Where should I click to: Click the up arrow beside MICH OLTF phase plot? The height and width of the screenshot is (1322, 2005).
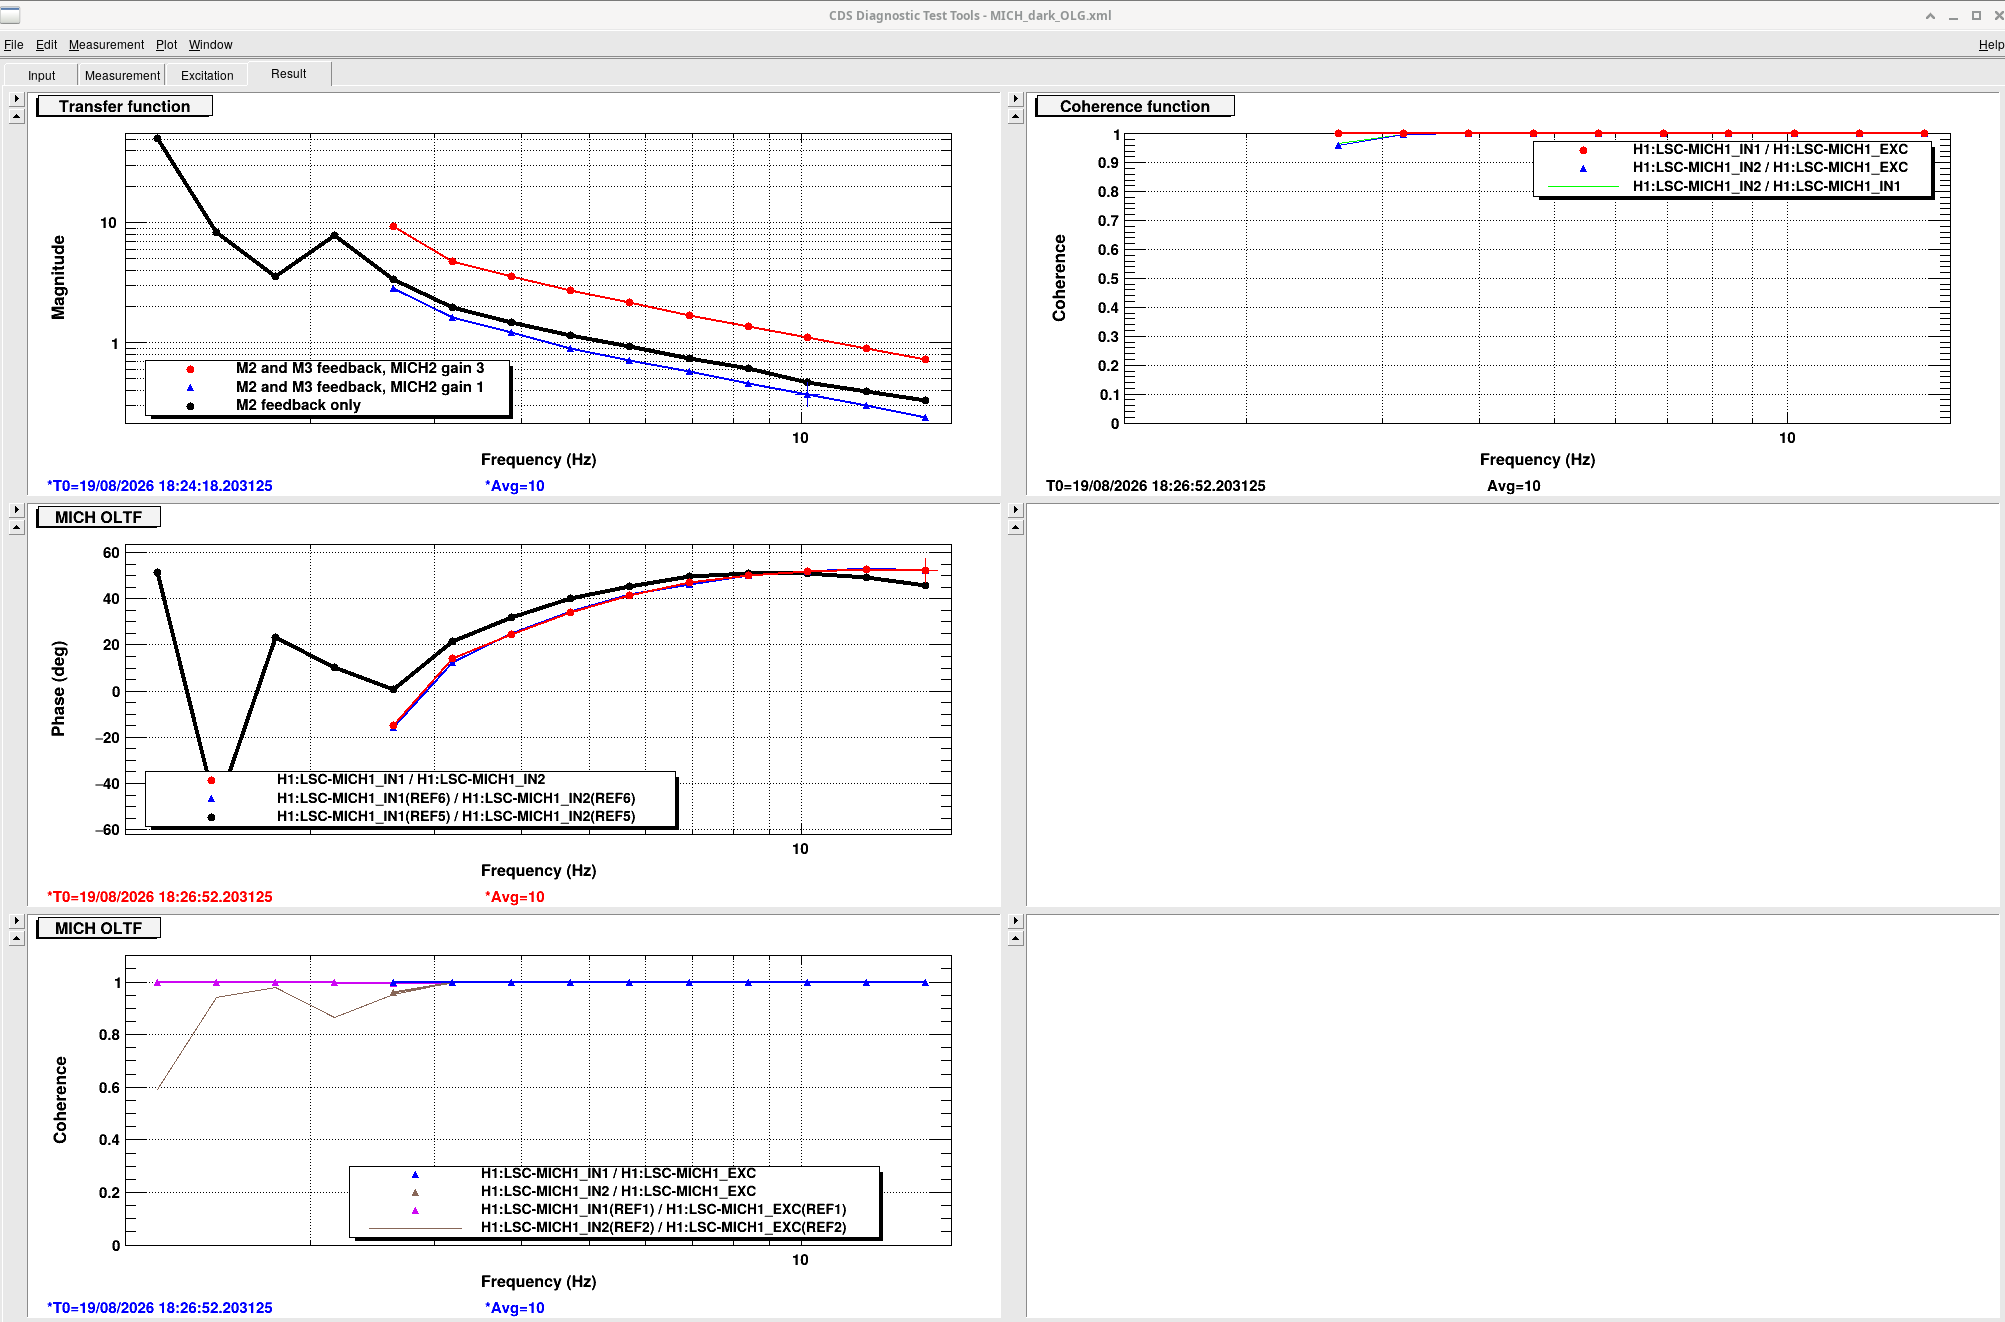click(16, 528)
